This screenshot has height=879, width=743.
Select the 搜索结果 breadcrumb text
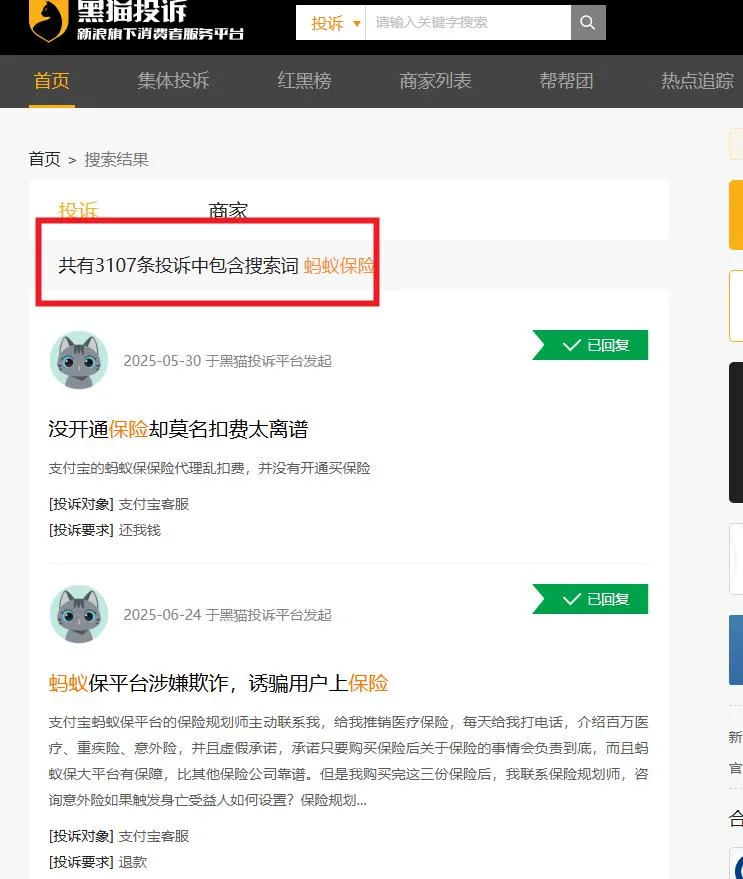pyautogui.click(x=116, y=159)
